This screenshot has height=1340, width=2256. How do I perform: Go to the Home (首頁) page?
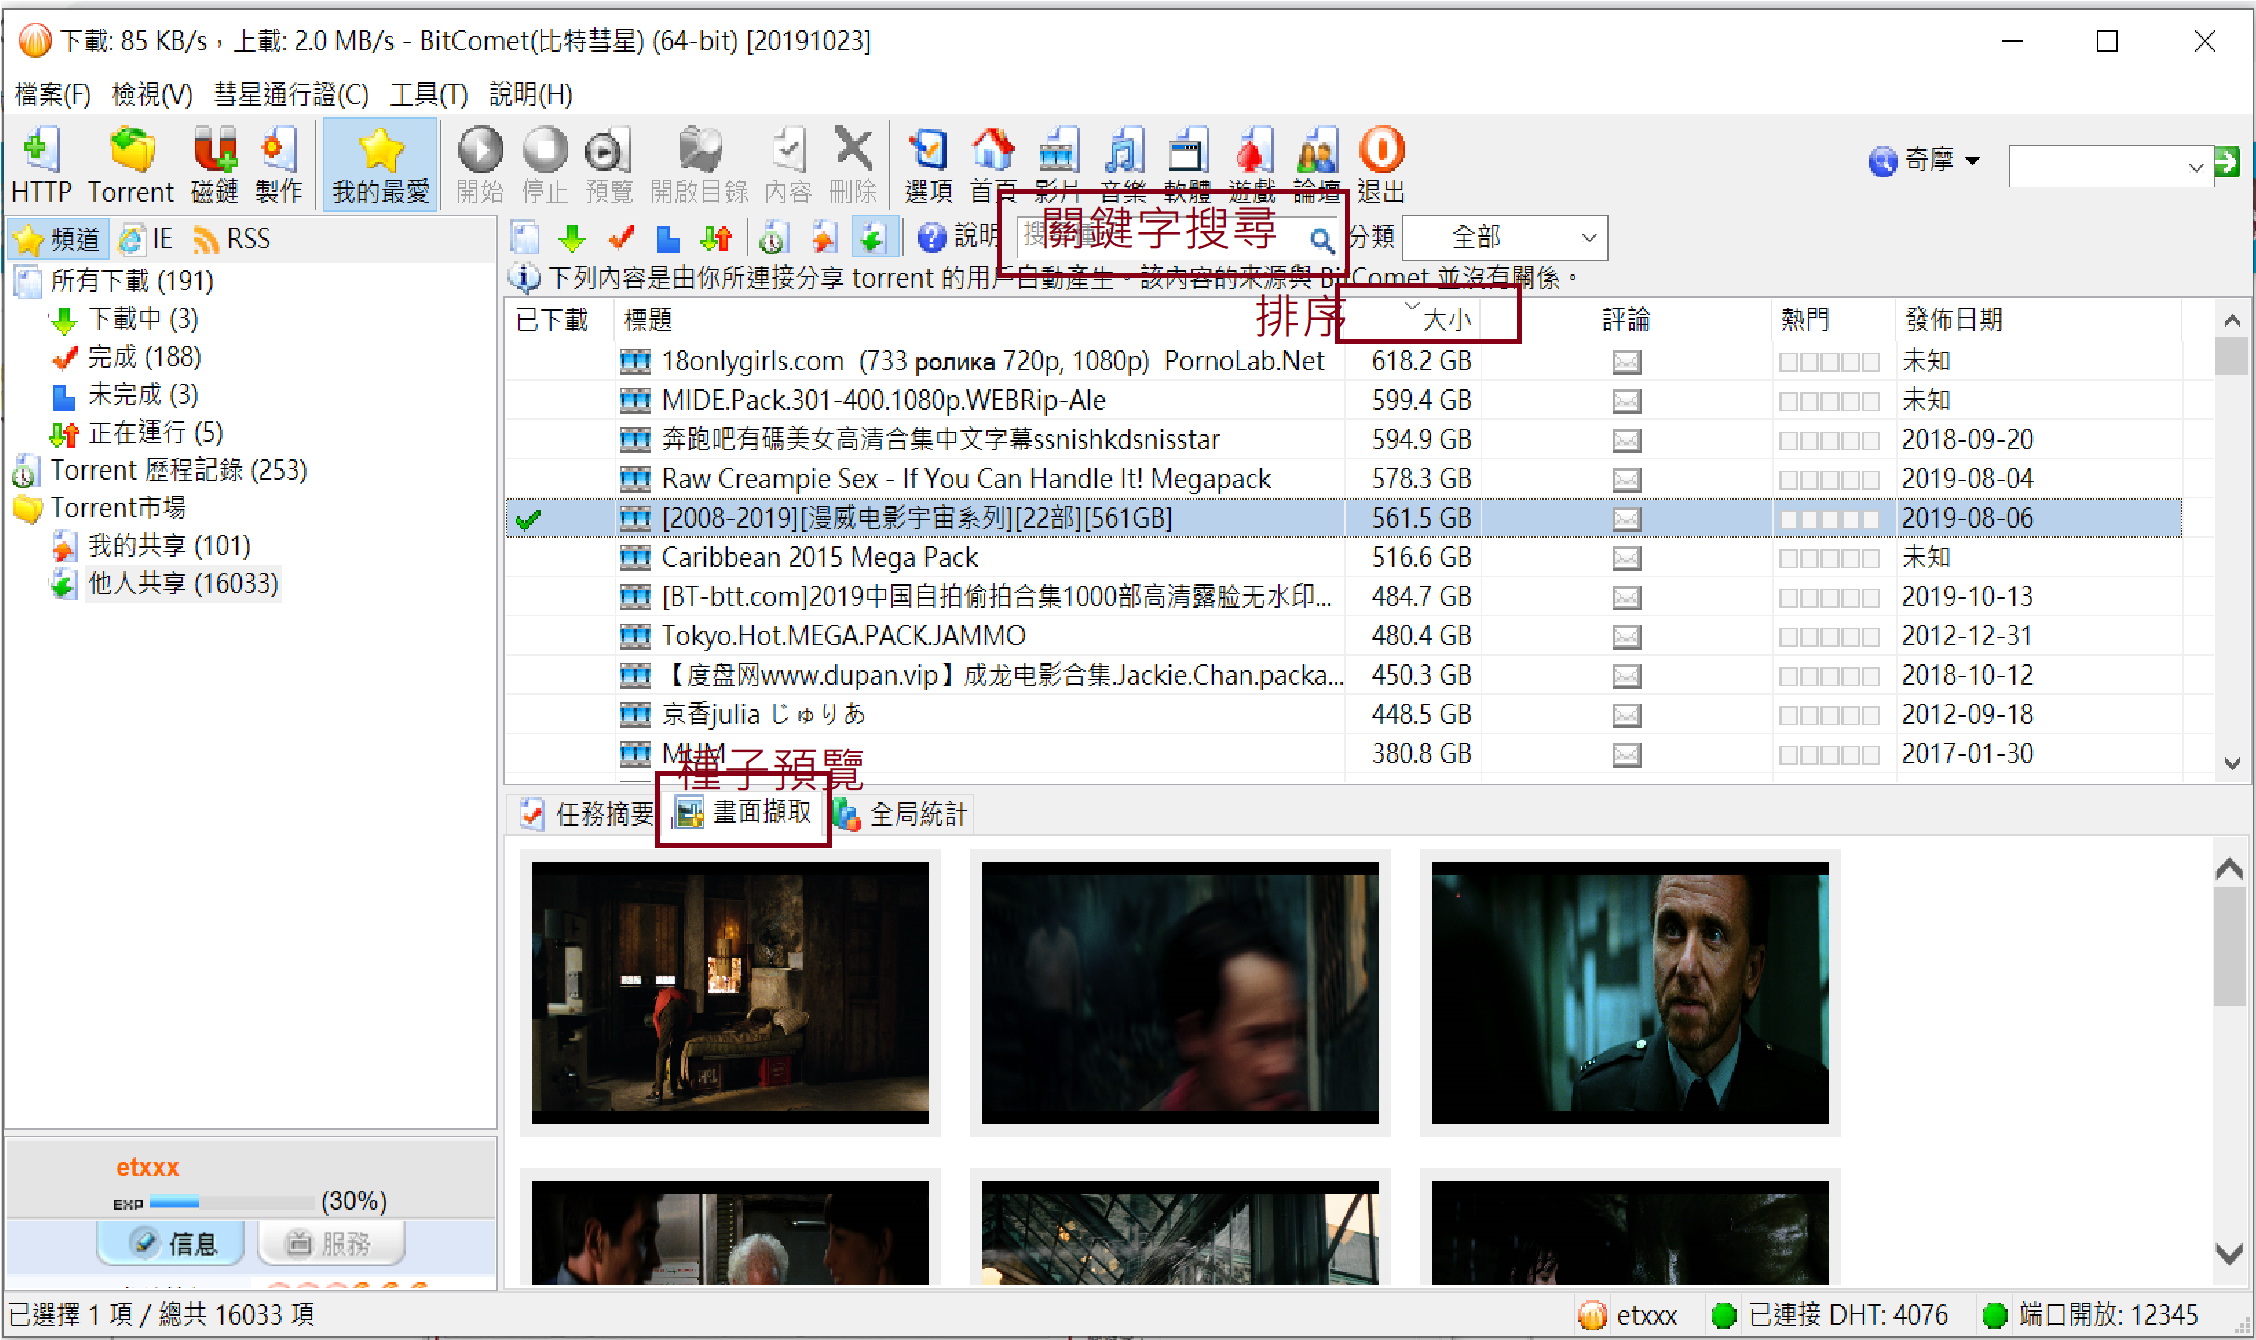(x=993, y=166)
